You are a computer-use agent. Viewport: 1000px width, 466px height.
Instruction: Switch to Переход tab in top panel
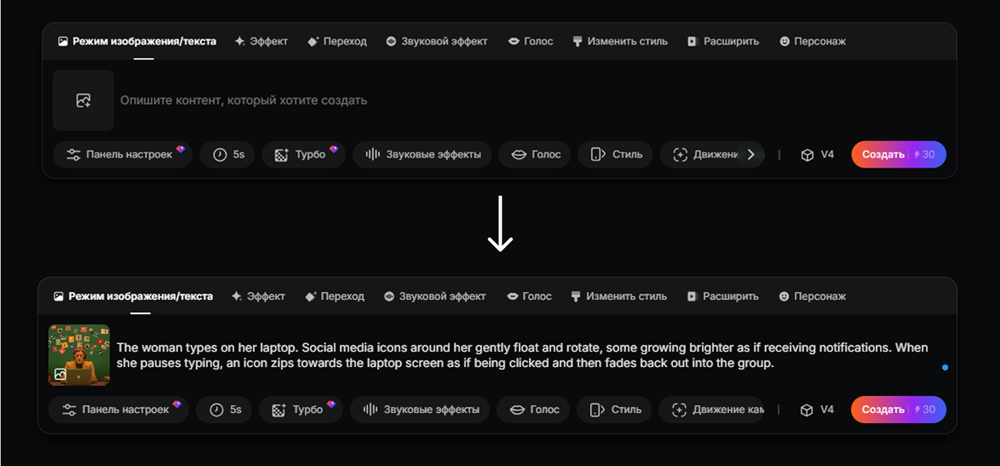tap(337, 41)
